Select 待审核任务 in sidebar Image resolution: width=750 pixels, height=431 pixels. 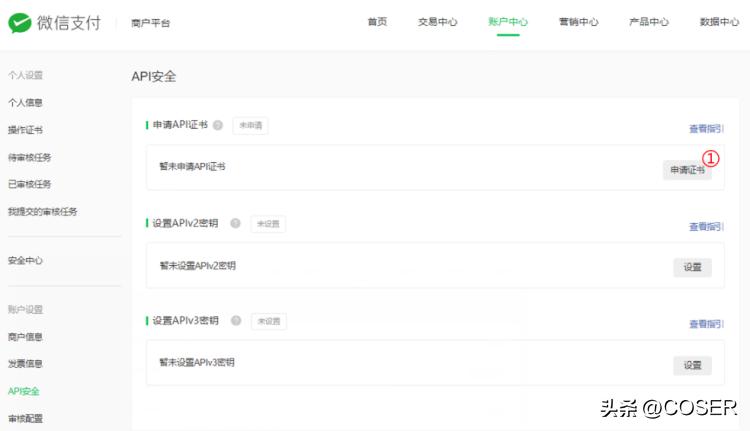30,157
